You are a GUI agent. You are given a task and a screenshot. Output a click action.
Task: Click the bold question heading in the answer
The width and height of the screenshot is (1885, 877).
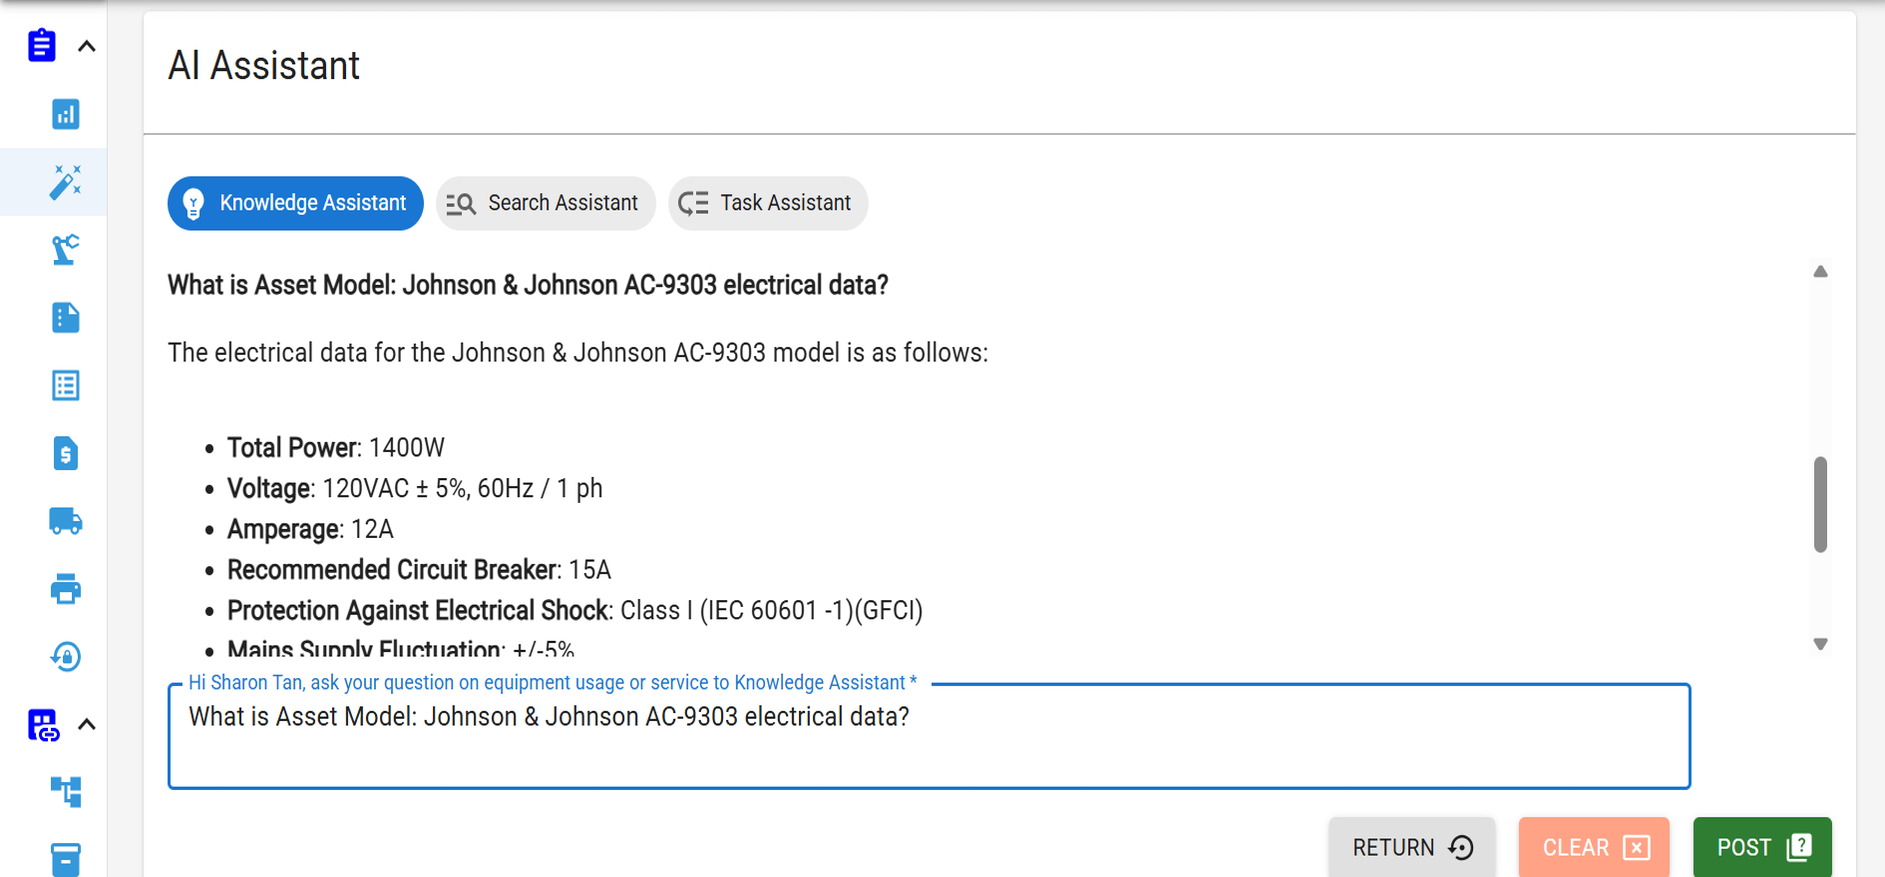pos(528,286)
